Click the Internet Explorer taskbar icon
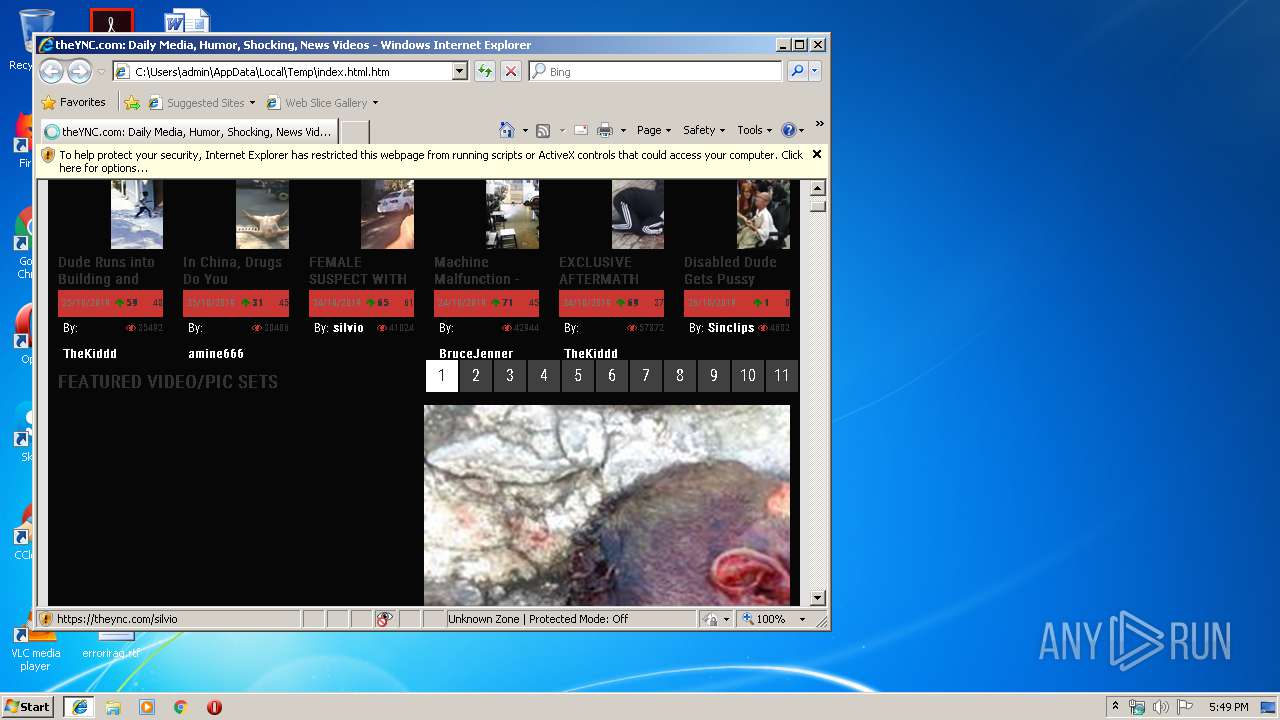Screen dimensions: 1280x720 tap(80, 707)
